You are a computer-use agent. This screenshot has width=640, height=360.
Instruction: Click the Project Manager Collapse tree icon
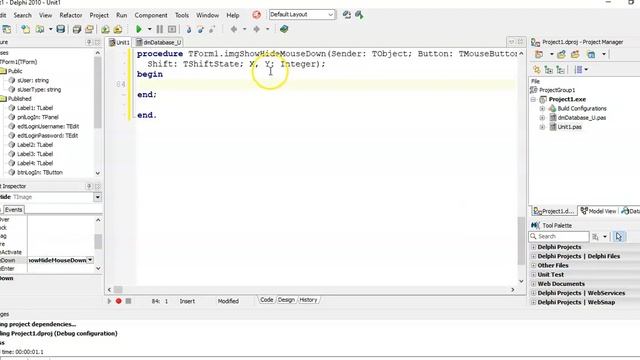[x=560, y=70]
